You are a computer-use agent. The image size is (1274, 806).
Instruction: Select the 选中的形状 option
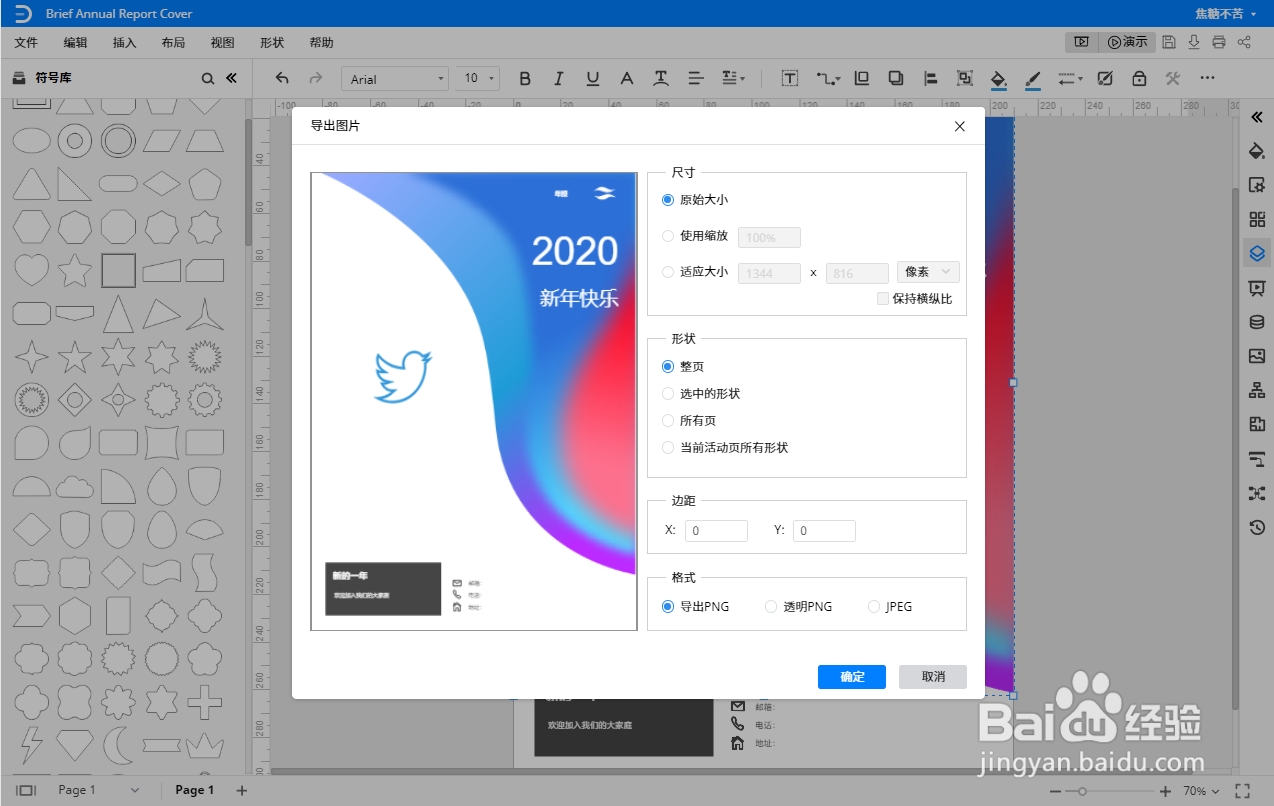coord(668,394)
